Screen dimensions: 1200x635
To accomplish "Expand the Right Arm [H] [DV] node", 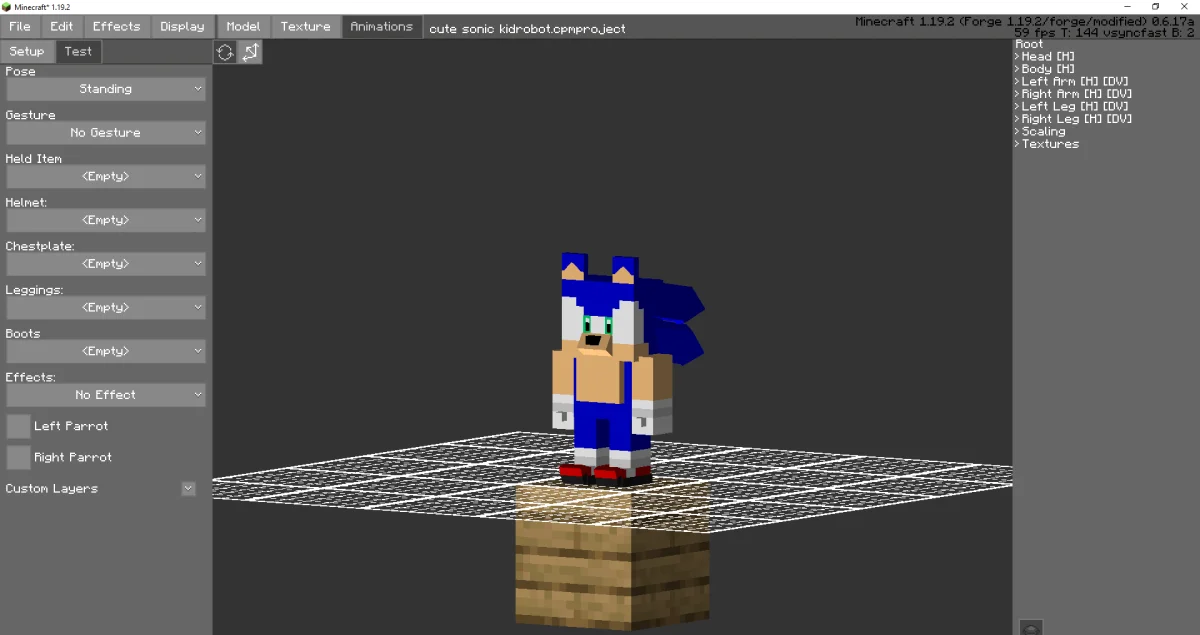I will point(1017,94).
